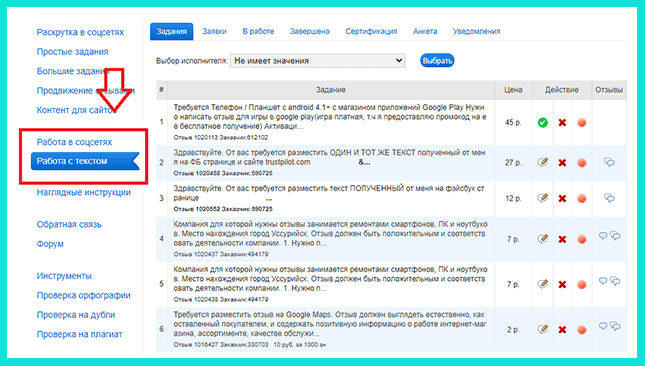Click task text mentioning trustpilot.com
The height and width of the screenshot is (366, 645).
point(329,158)
